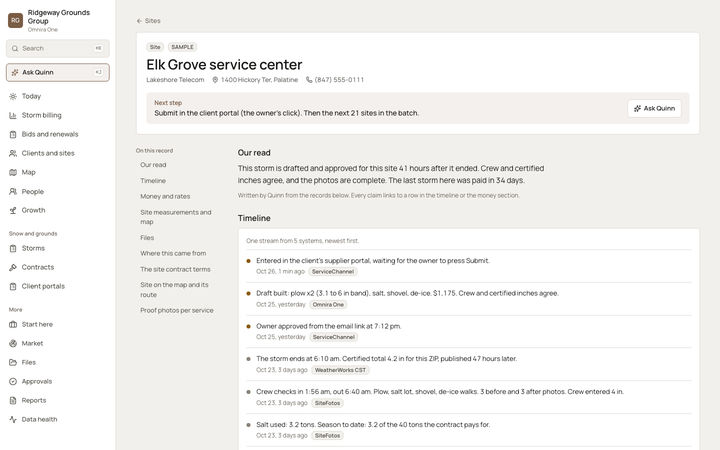
Task: Click the Start here icon
Action: (13, 325)
